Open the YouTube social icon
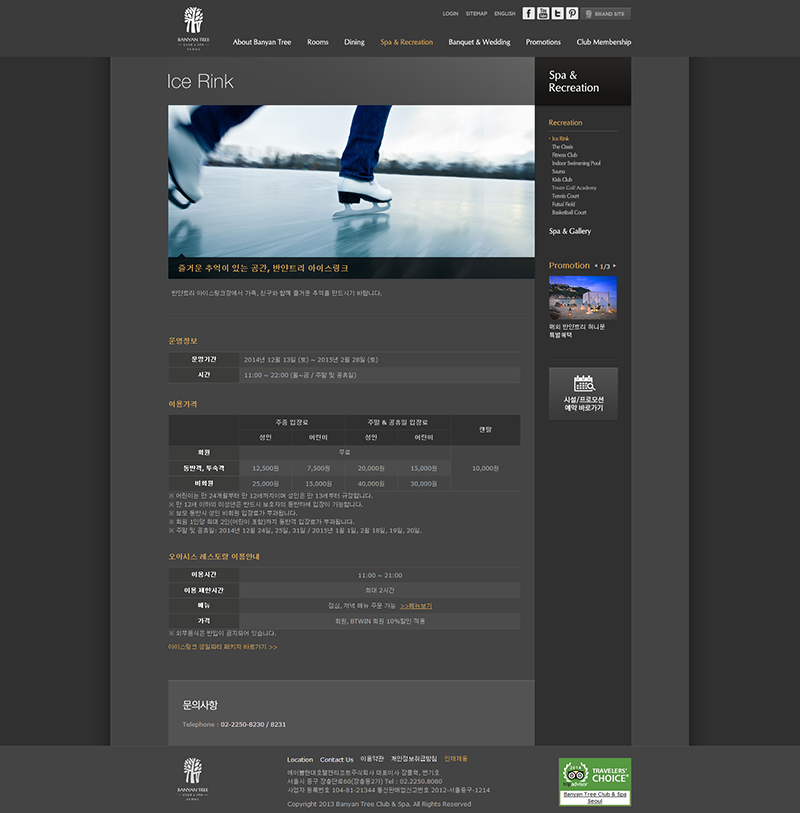Viewport: 800px width, 813px height. click(543, 13)
